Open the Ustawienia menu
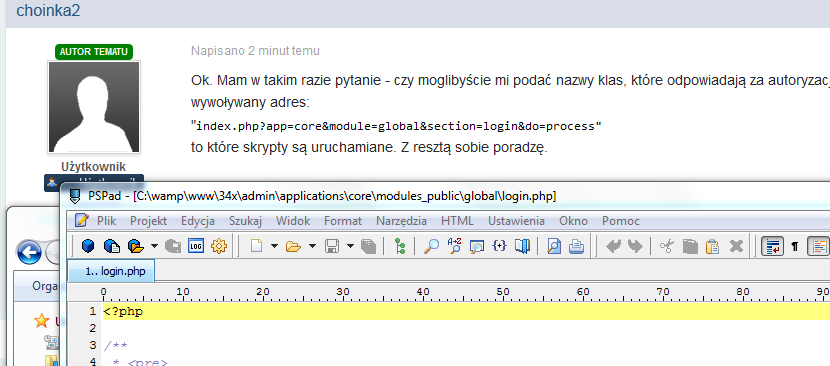The image size is (830, 366). point(516,221)
